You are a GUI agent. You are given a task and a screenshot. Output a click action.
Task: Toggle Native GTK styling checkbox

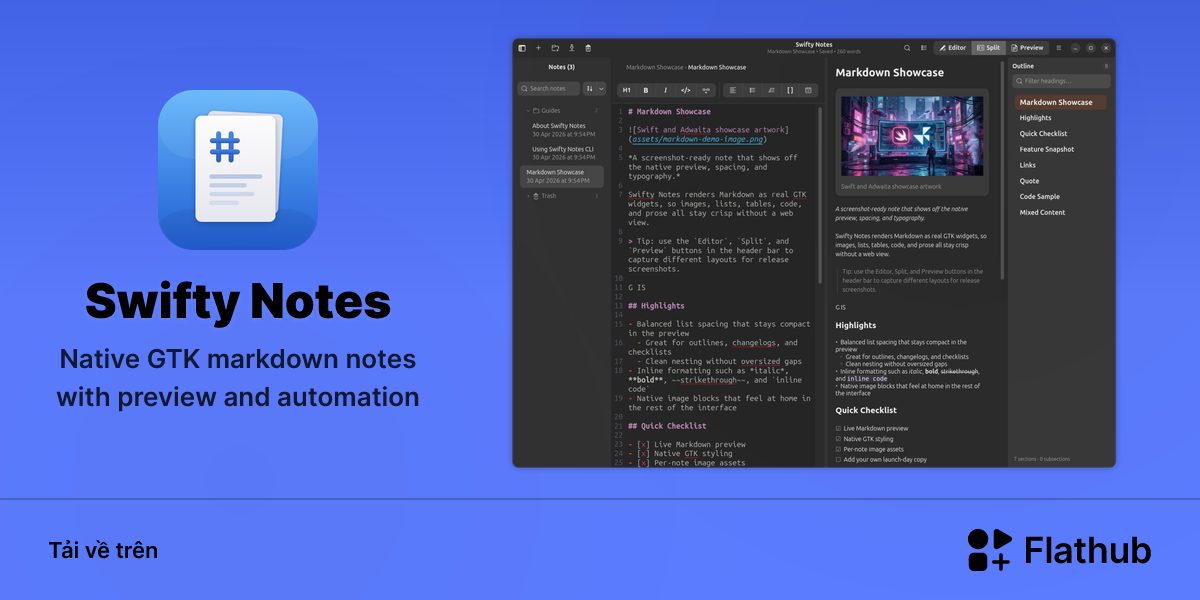tap(838, 439)
